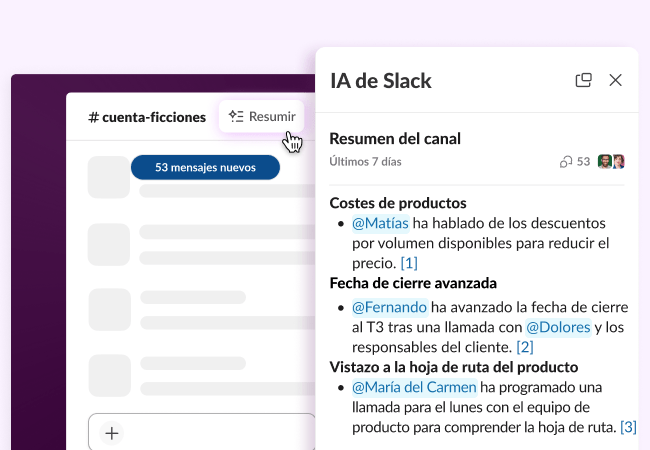The height and width of the screenshot is (450, 650).
Task: Click the Resumen del canal heading
Action: [x=395, y=139]
